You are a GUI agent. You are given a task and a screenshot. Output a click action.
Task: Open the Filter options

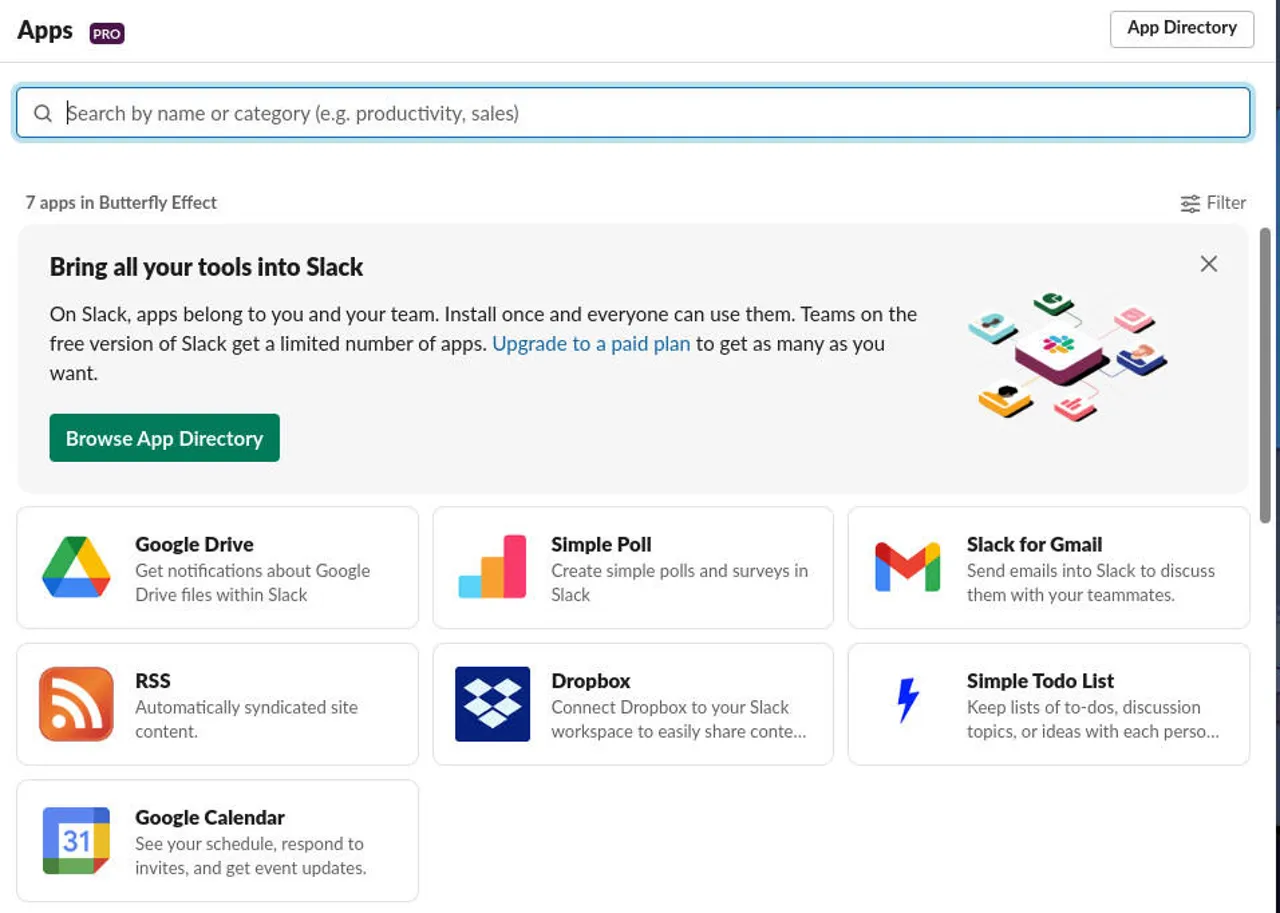pyautogui.click(x=1213, y=202)
